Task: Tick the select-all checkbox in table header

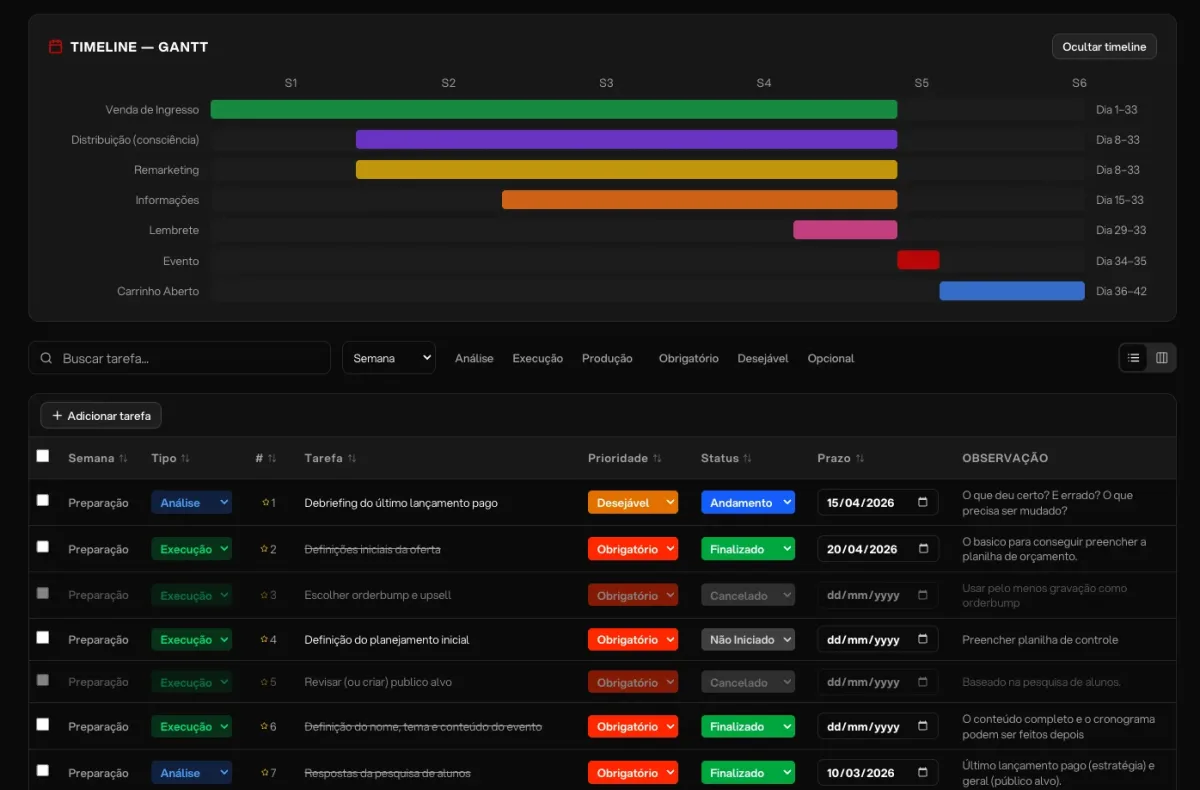Action: click(x=42, y=456)
